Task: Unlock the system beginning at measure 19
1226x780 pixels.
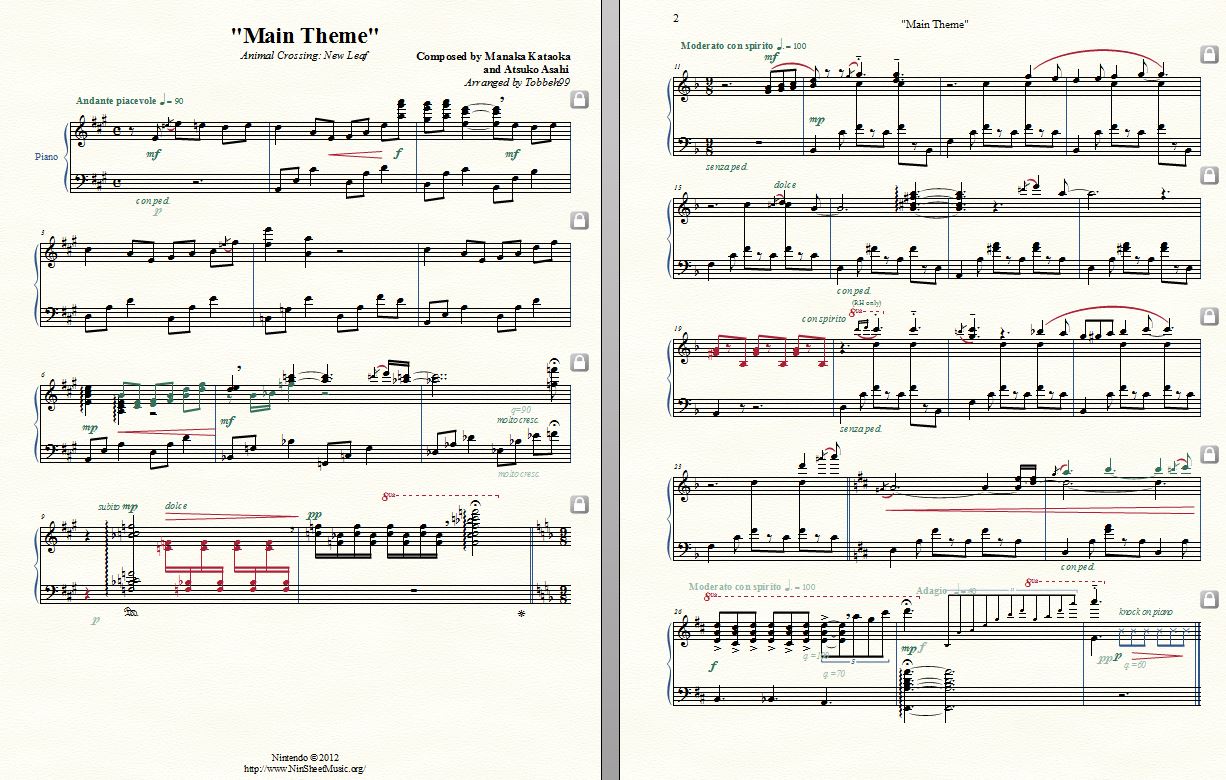Action: [1208, 317]
